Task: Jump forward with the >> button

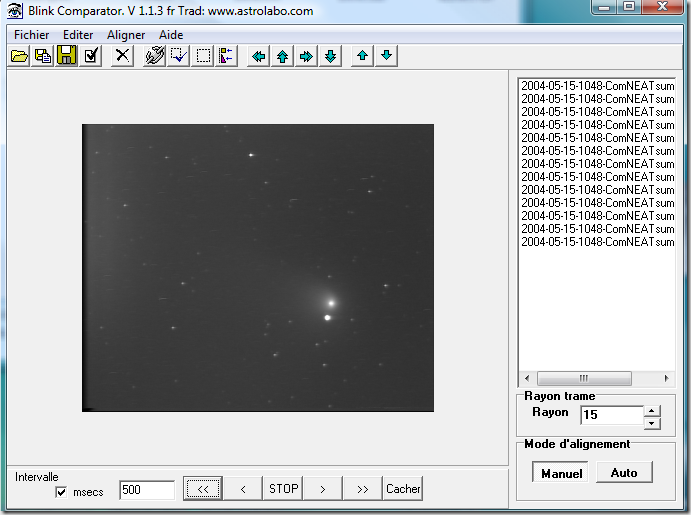Action: (363, 488)
